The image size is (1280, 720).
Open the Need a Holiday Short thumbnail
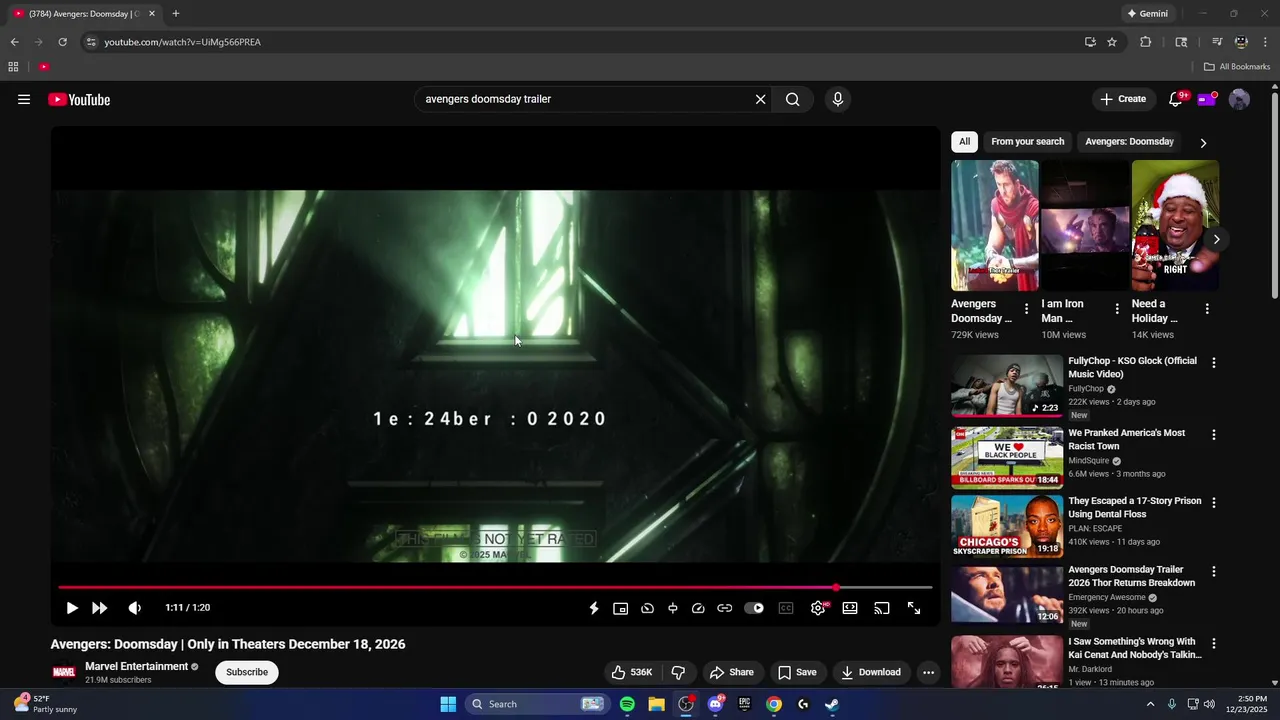[1175, 226]
